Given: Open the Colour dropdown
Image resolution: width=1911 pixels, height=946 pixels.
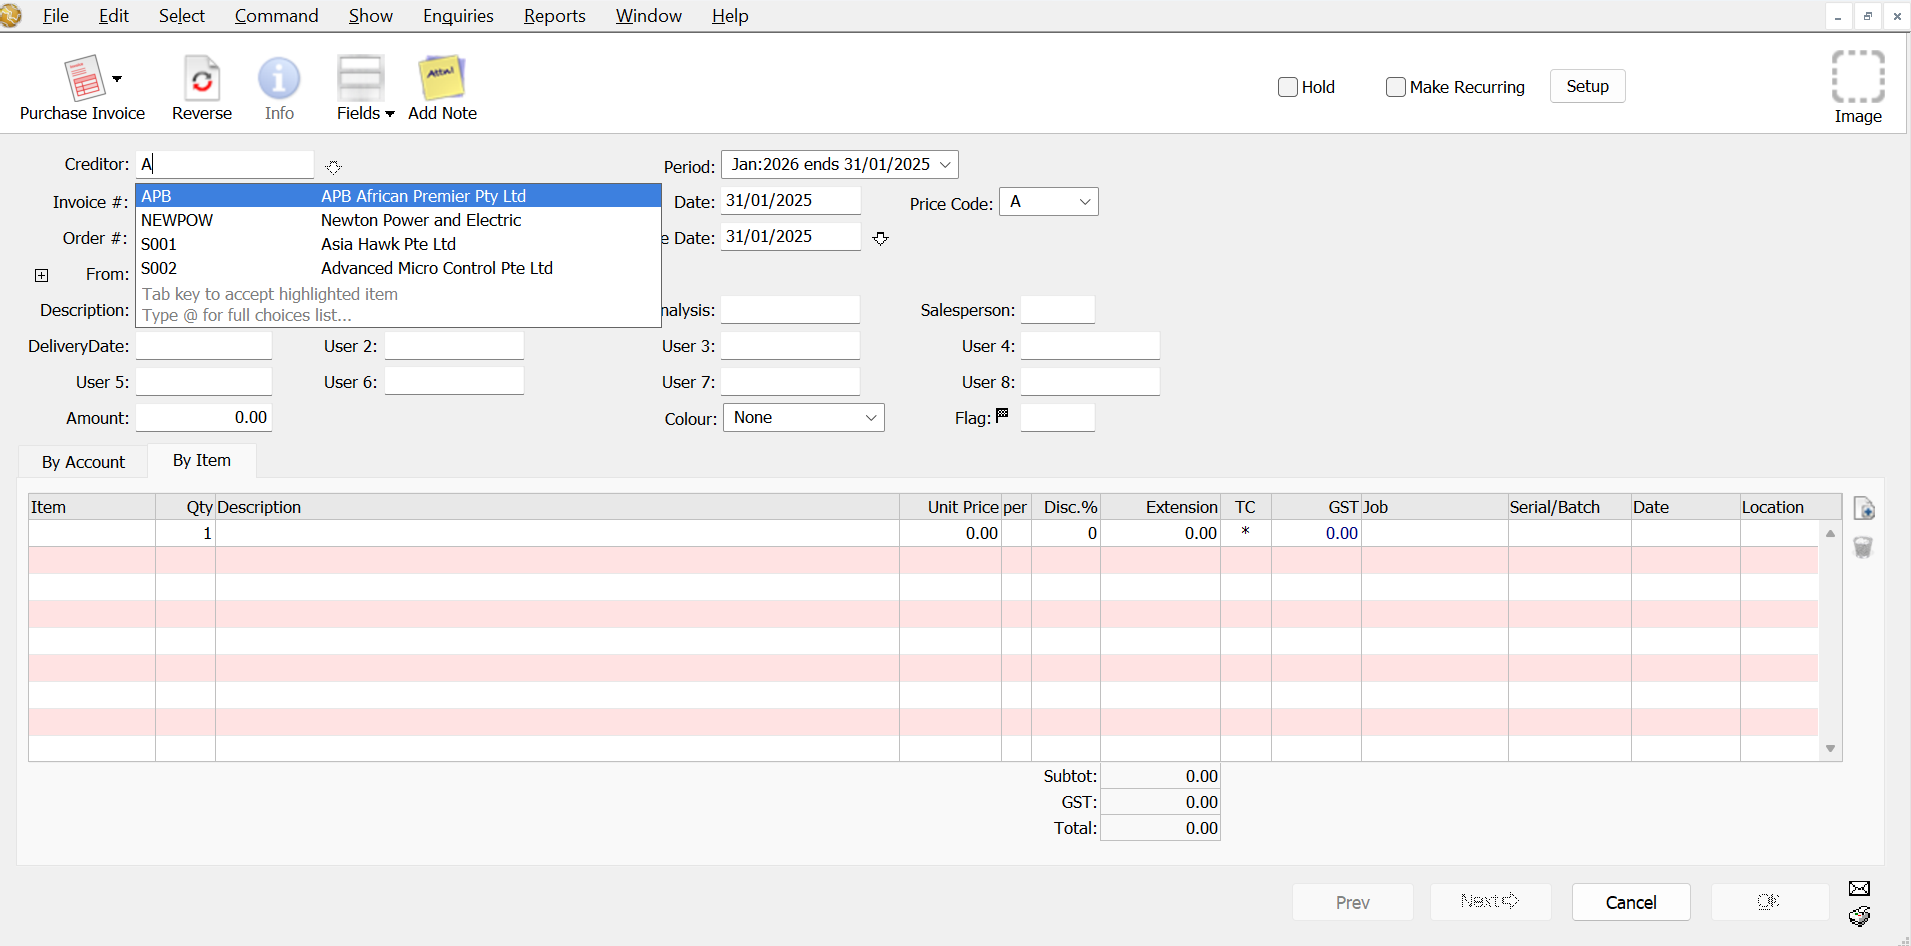Looking at the screenshot, I should click(804, 418).
